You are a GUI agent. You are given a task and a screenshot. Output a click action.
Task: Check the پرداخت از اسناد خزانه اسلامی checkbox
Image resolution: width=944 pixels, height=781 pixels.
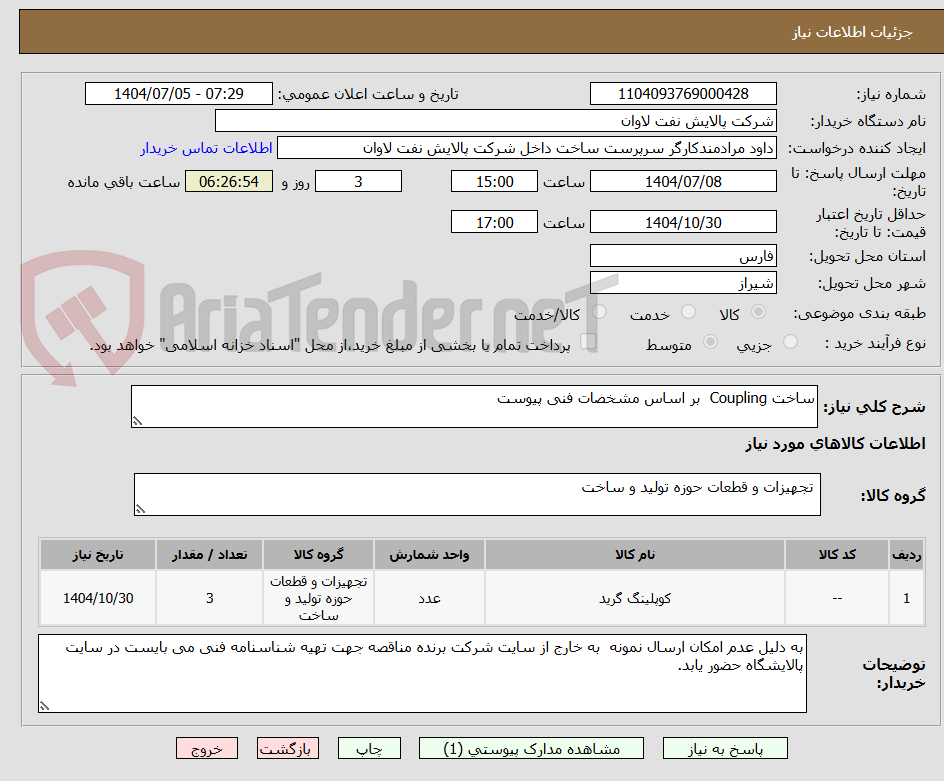click(x=589, y=340)
